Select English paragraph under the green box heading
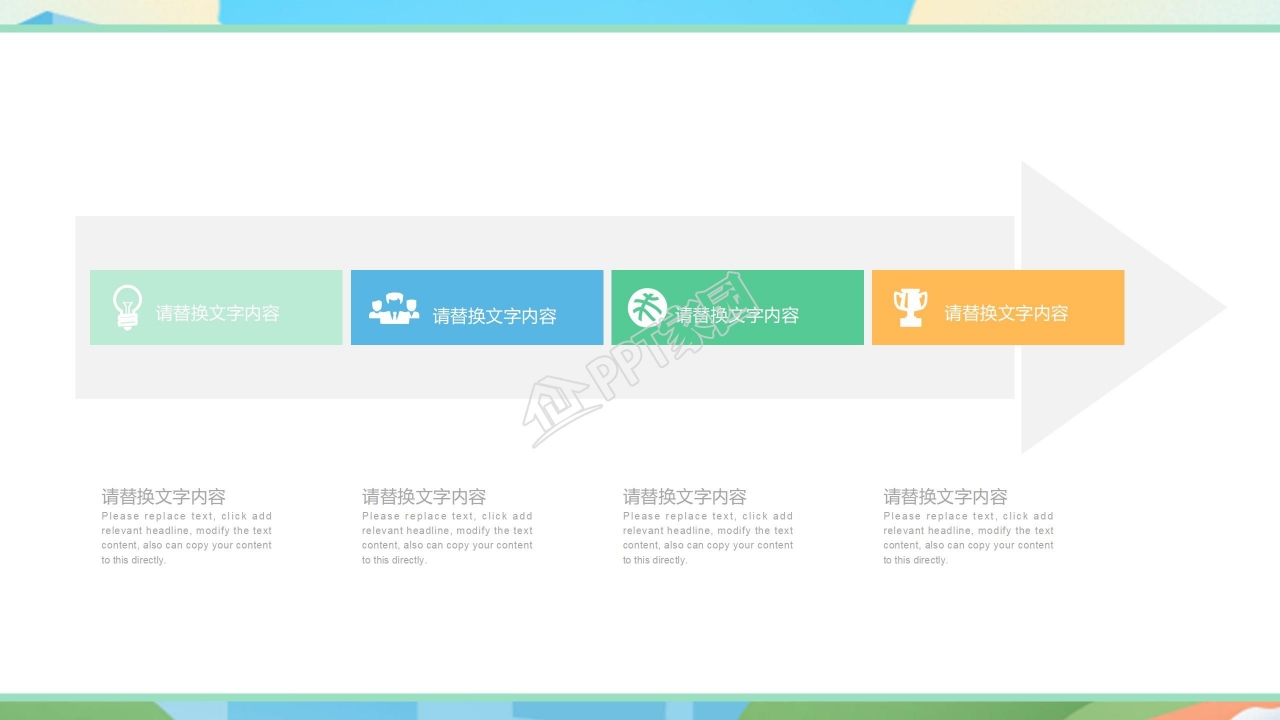Image resolution: width=1280 pixels, height=720 pixels. click(708, 538)
